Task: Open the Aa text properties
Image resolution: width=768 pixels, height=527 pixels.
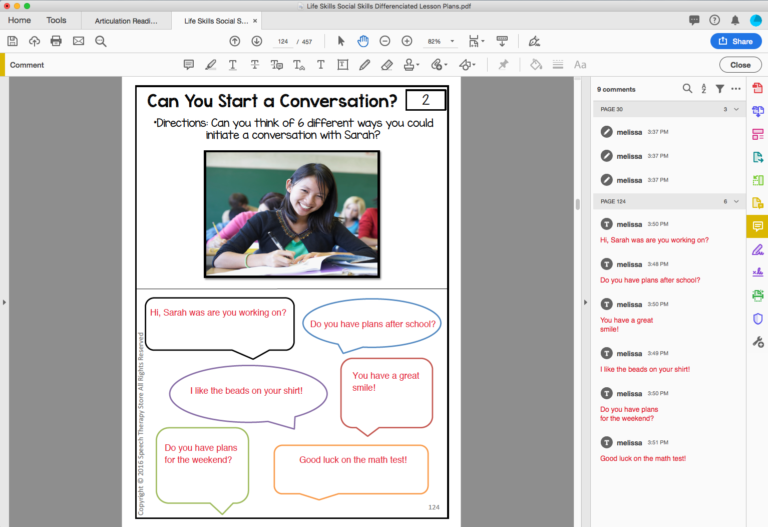Action: coord(580,65)
